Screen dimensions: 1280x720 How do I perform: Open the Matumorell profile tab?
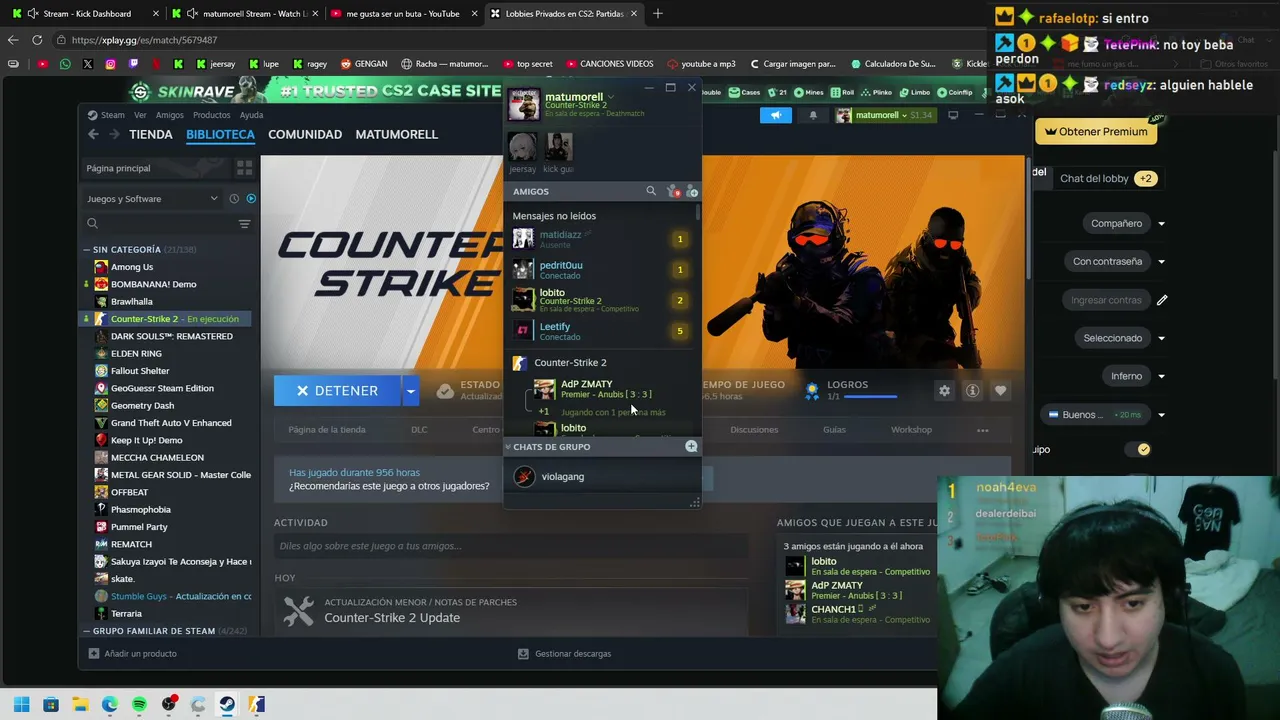click(397, 134)
